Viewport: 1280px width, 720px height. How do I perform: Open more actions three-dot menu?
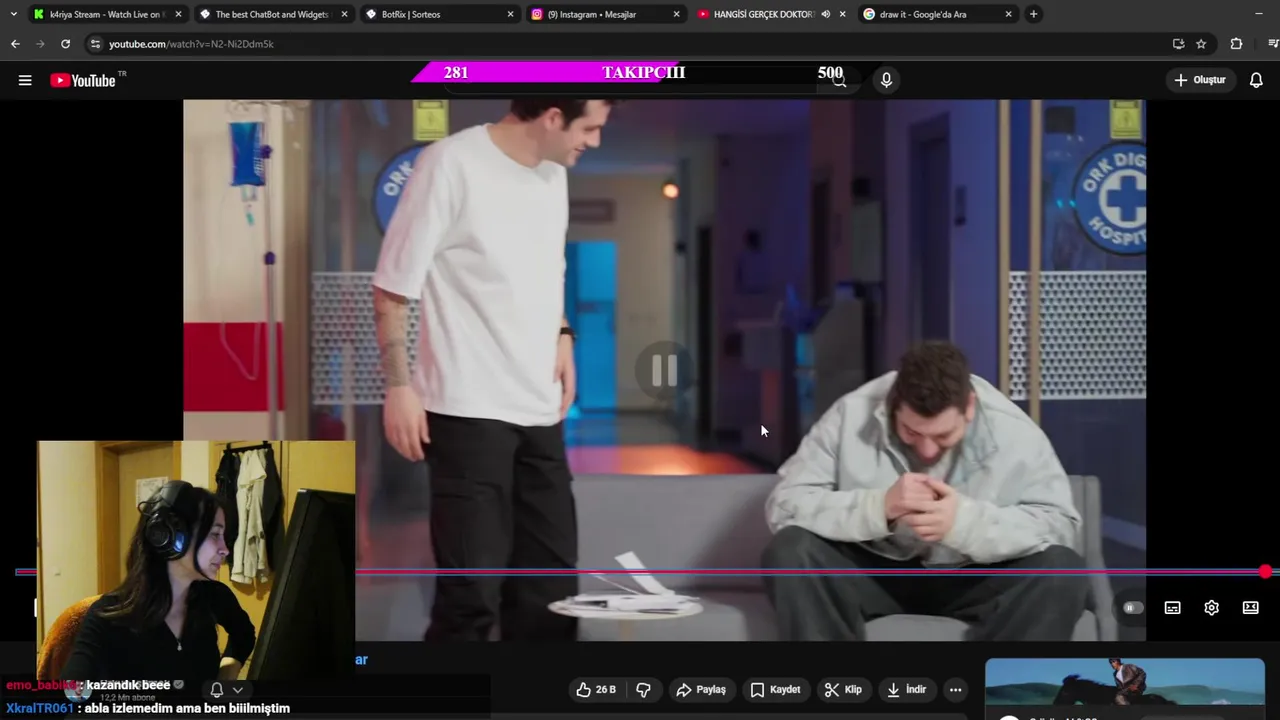coord(955,690)
